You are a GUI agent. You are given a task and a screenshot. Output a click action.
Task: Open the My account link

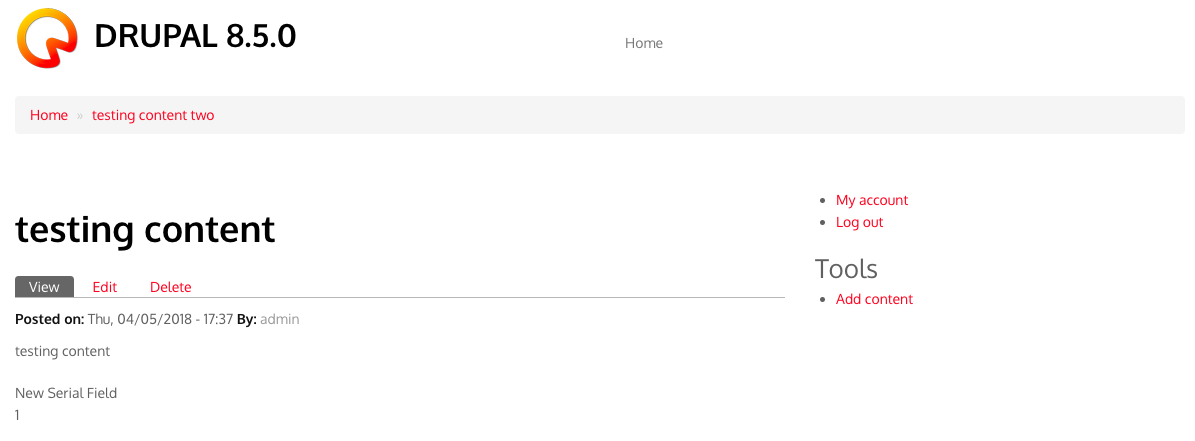[872, 200]
